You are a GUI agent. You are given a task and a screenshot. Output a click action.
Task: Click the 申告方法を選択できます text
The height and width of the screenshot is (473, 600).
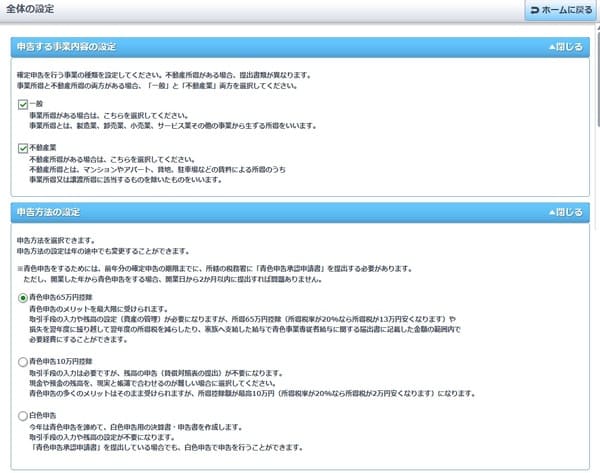click(x=56, y=241)
